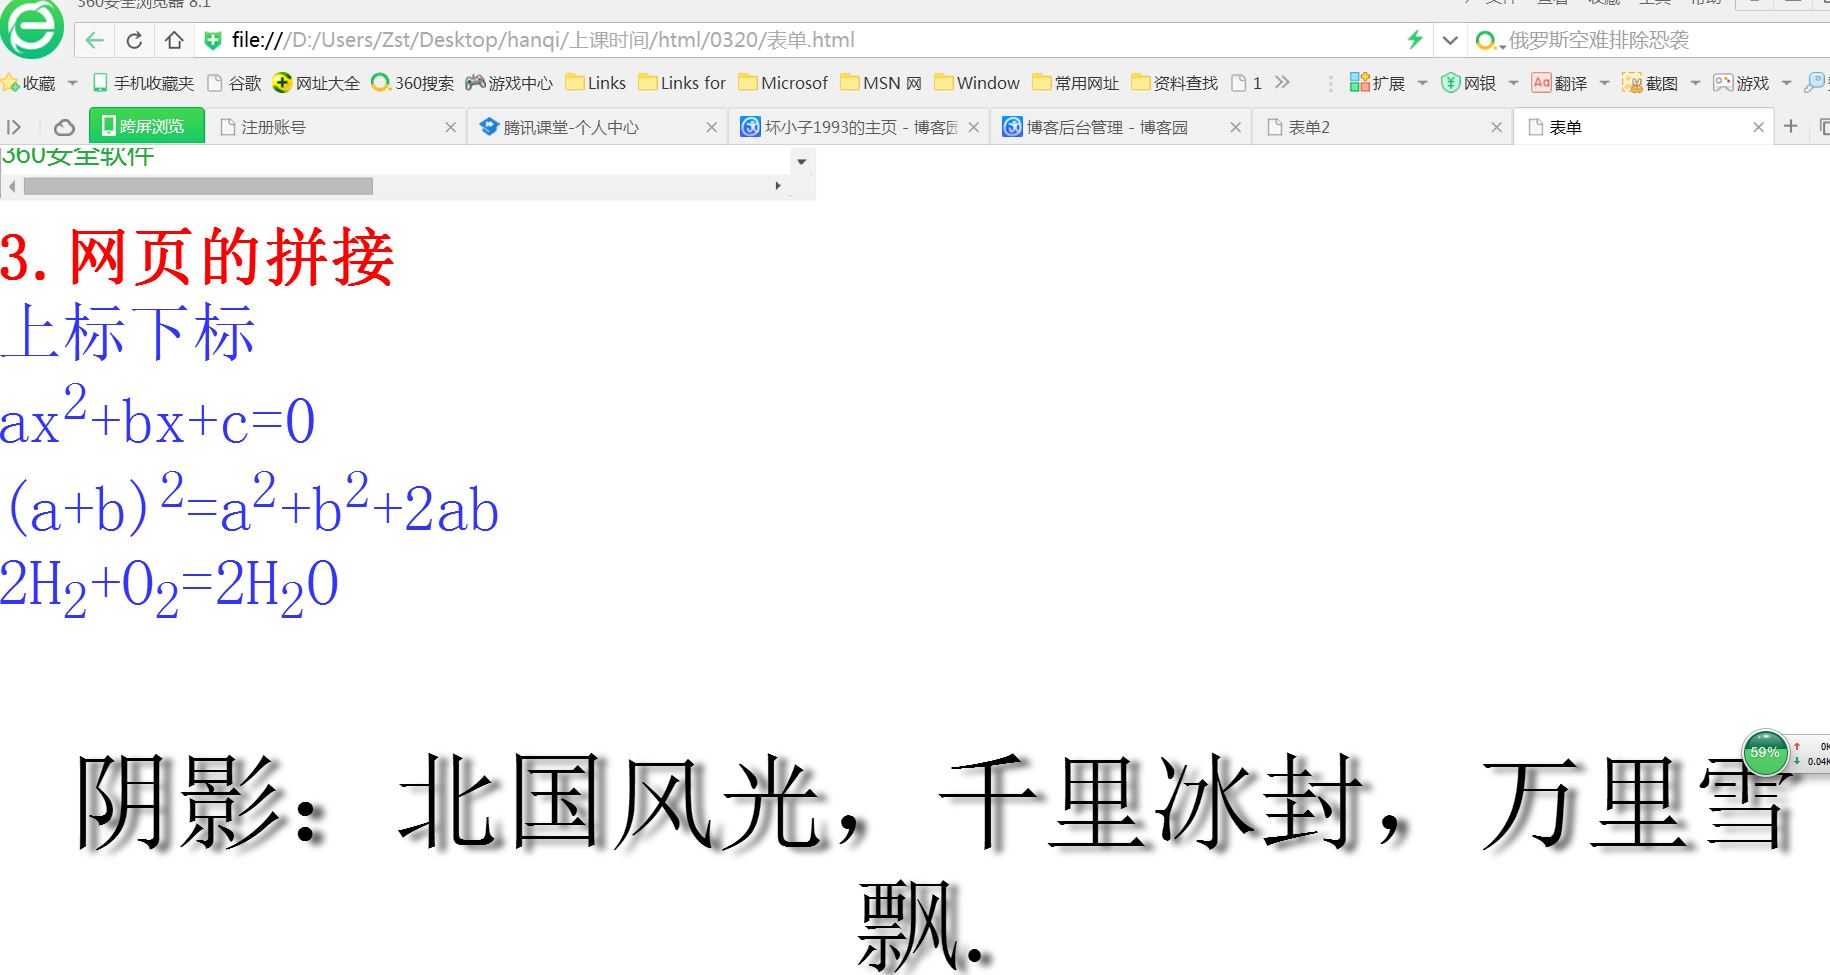The height and width of the screenshot is (975, 1830).
Task: Open the 常用网址 bookmark folder
Action: coord(1076,83)
